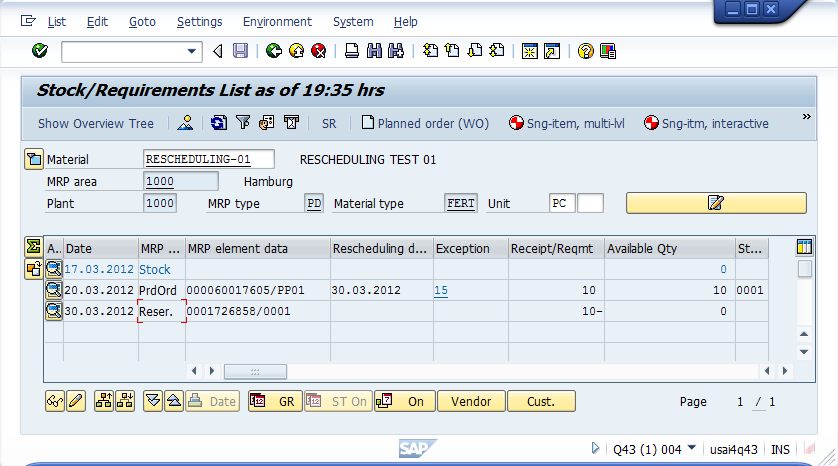Screen dimensions: 838x466
Task: Click the red Cancel icon in toolbar
Action: click(318, 51)
